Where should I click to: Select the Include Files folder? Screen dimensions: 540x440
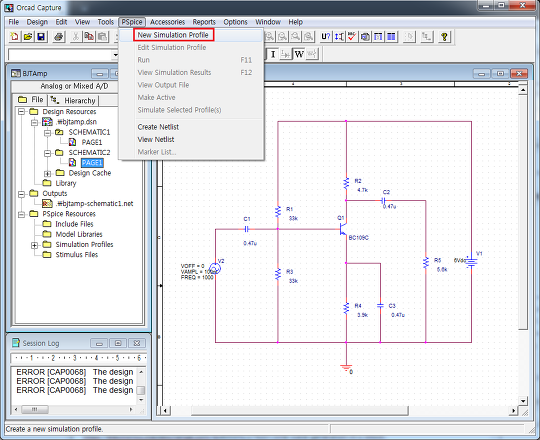[74, 224]
